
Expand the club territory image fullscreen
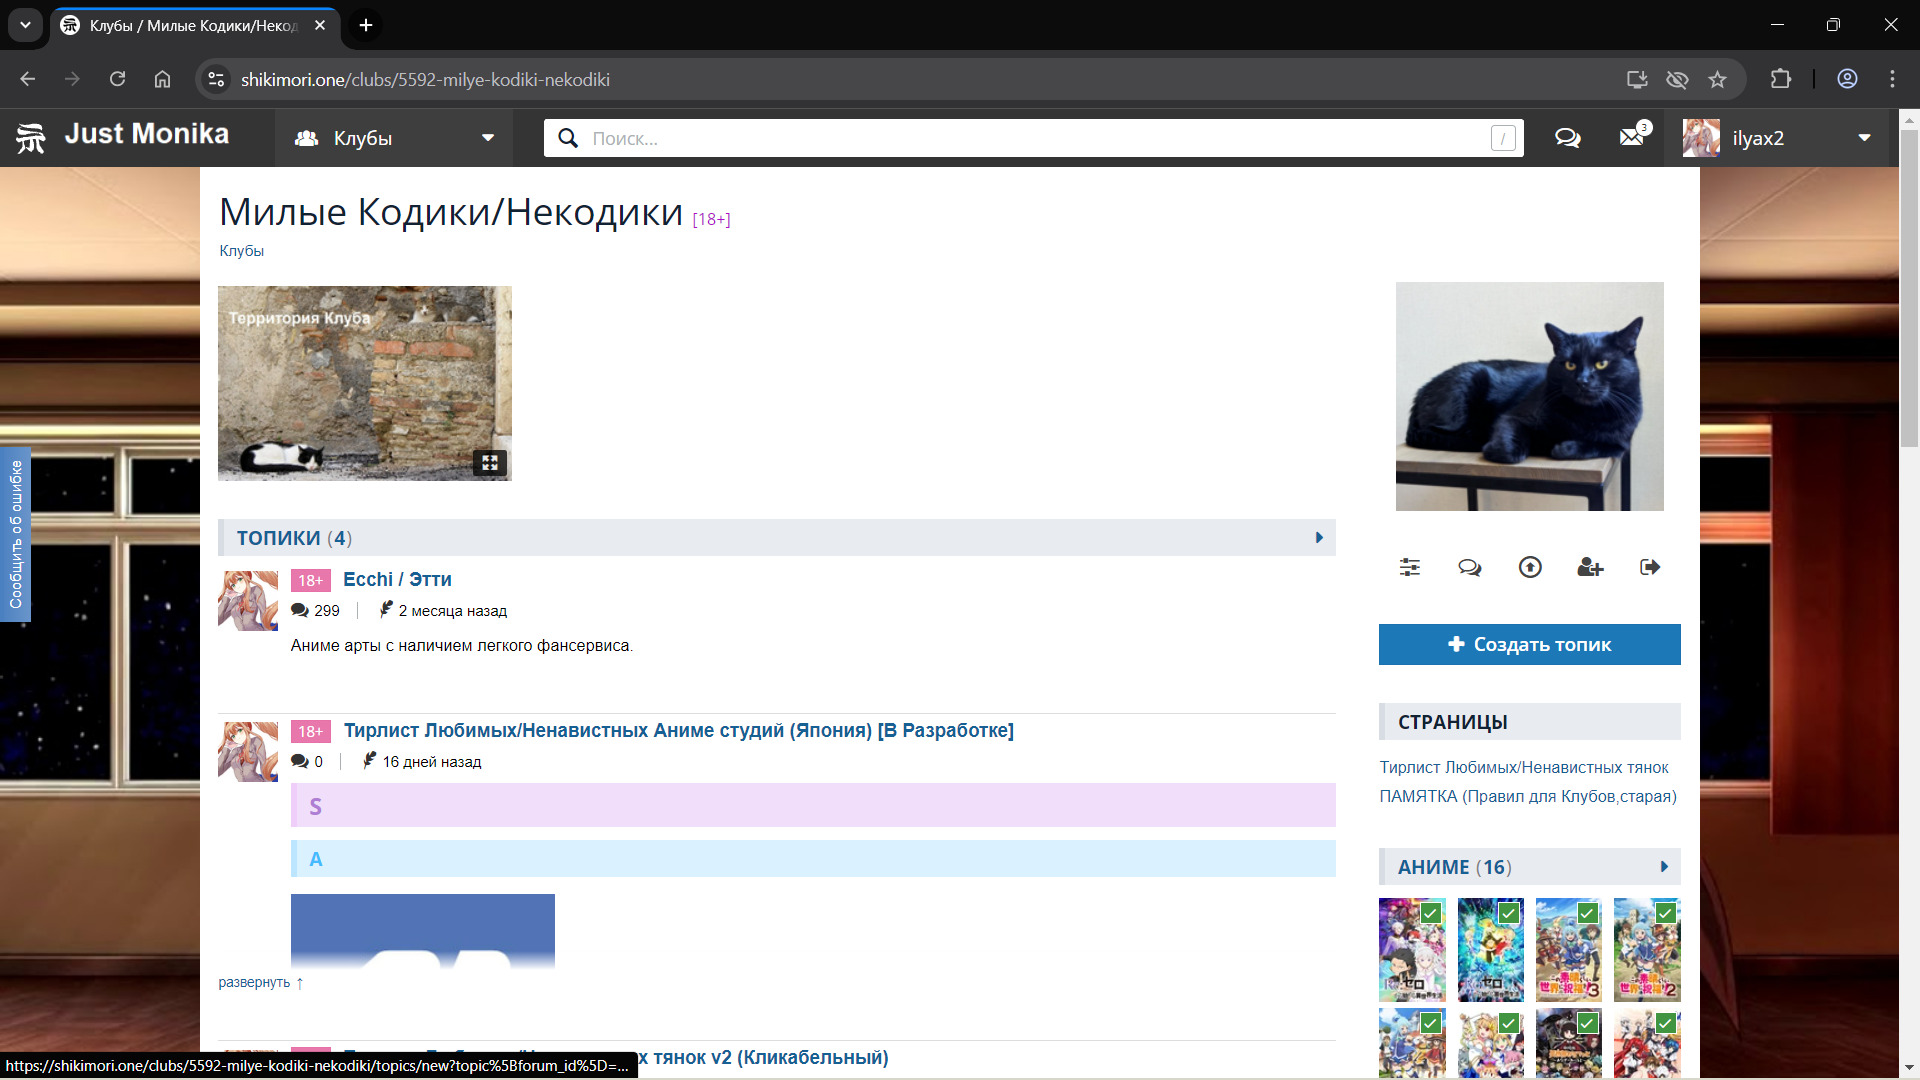point(490,463)
